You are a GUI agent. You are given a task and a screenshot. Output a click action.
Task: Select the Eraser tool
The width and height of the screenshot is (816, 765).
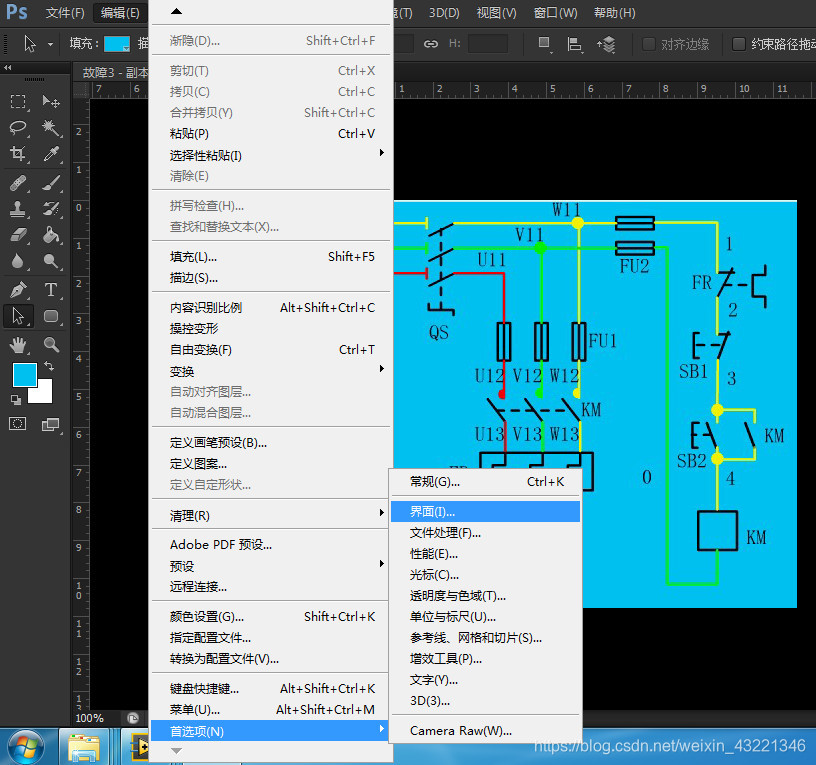[18, 235]
